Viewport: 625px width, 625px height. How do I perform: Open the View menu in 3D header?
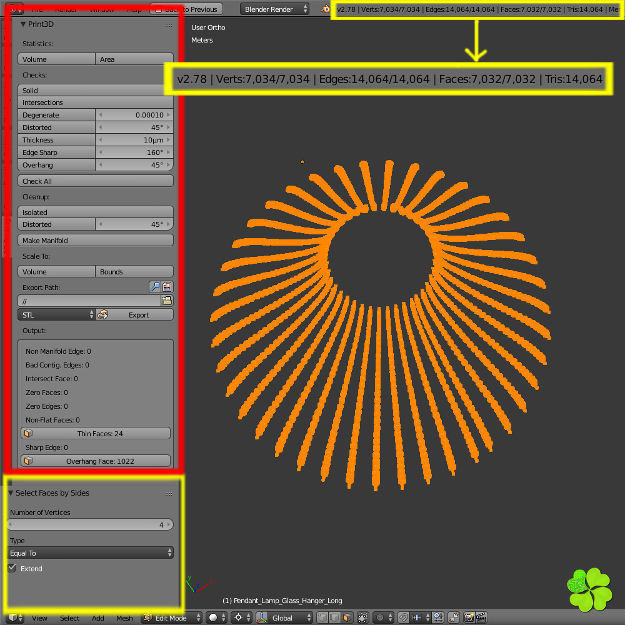pyautogui.click(x=39, y=618)
